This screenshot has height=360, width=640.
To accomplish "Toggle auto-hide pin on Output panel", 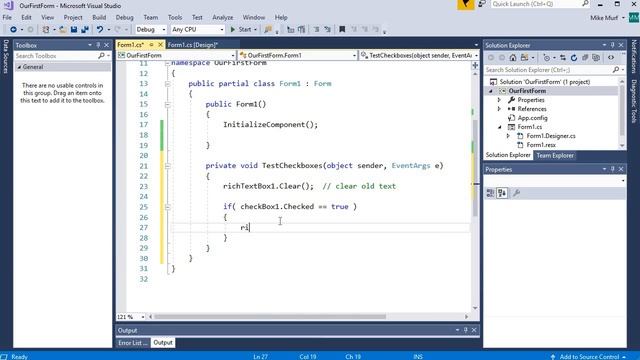I will click(x=466, y=330).
